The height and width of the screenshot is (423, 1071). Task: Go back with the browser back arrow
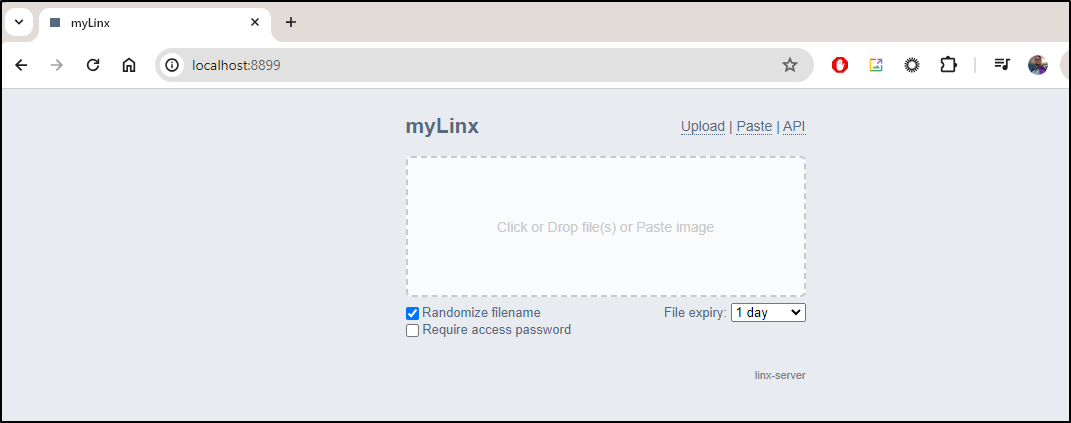coord(22,65)
